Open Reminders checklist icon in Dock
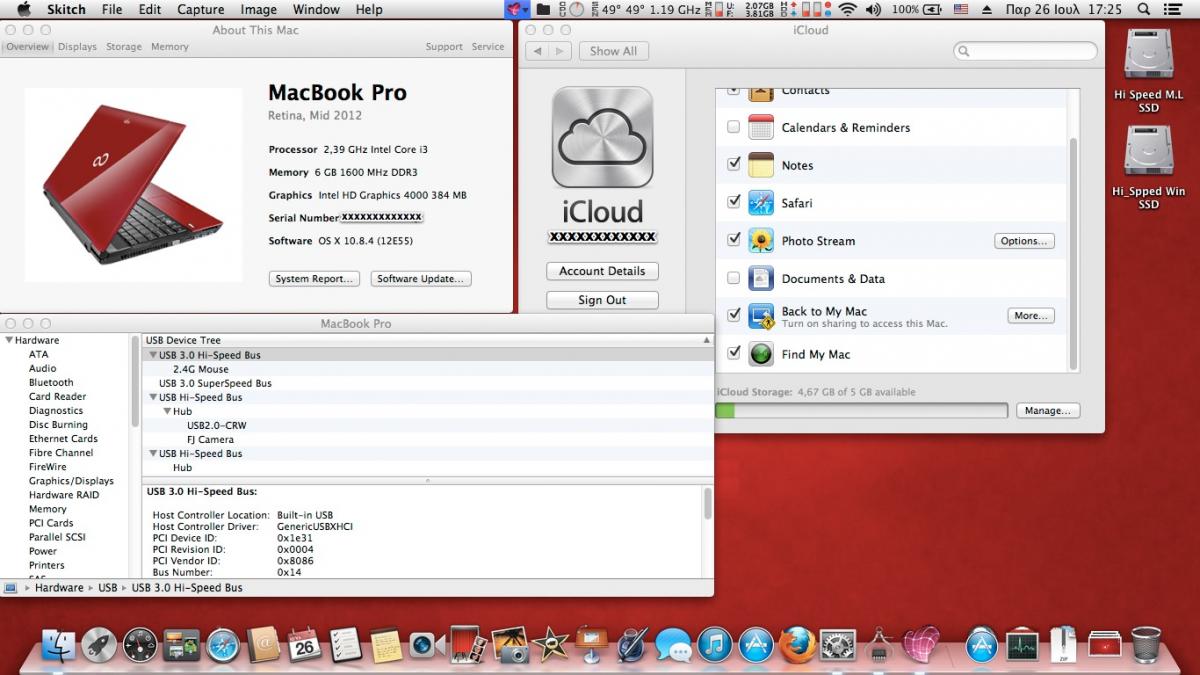Screen dimensions: 1200x675 (x=346, y=645)
